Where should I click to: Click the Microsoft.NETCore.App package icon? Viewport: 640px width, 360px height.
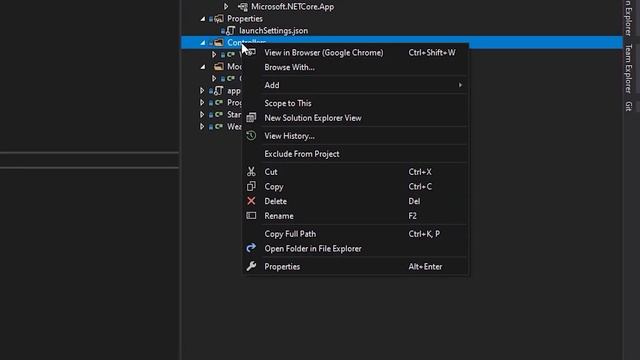click(242, 7)
